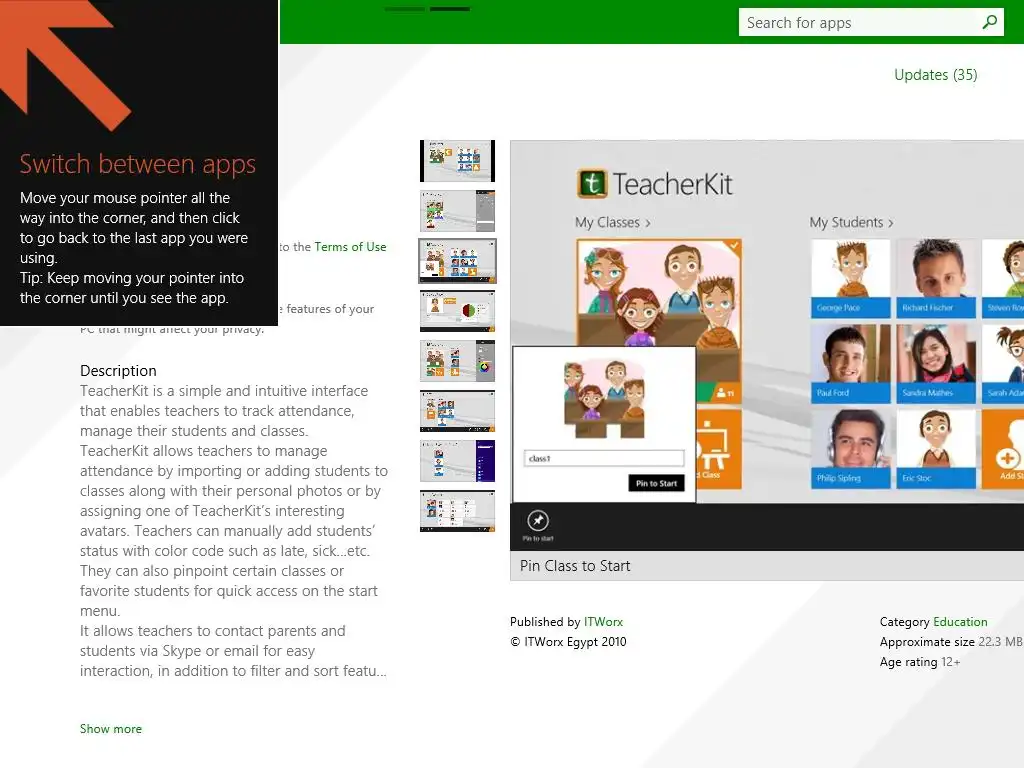Click the Switch between apps heading
The image size is (1024, 768).
pos(137,164)
